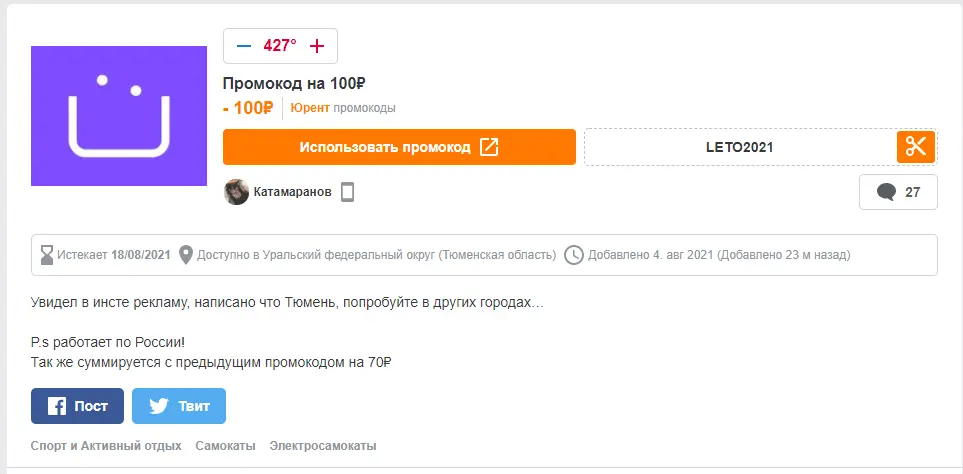This screenshot has height=474, width=963.
Task: Click Использовать промокод orange button
Action: tap(399, 147)
